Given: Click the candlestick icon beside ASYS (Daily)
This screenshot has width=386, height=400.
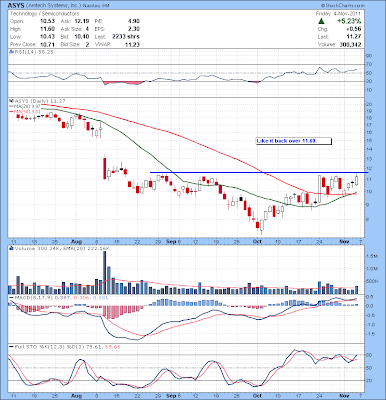Looking at the screenshot, I should [x=11, y=100].
